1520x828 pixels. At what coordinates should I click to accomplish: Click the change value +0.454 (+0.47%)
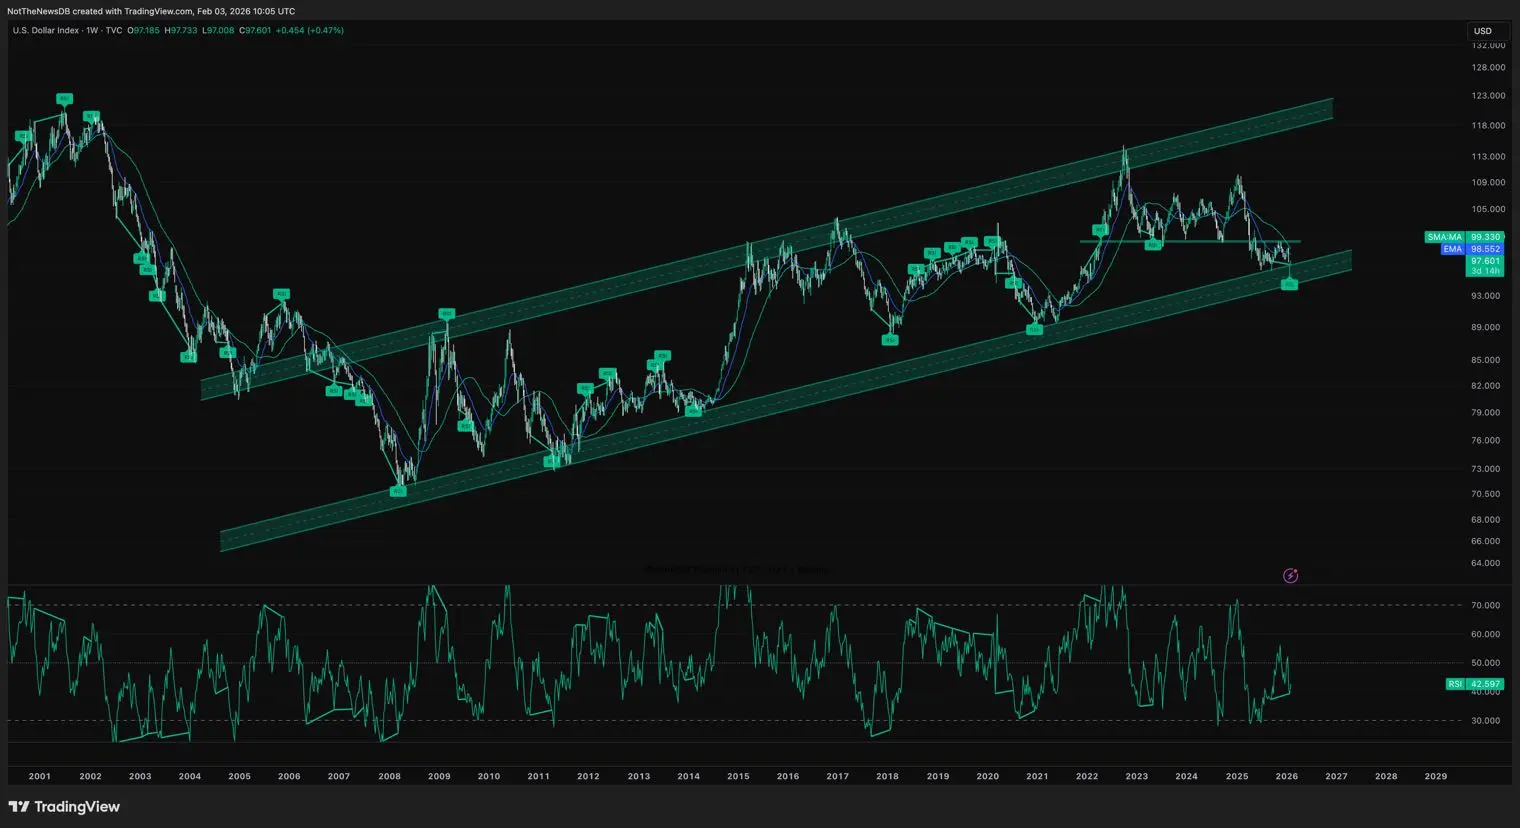point(310,31)
